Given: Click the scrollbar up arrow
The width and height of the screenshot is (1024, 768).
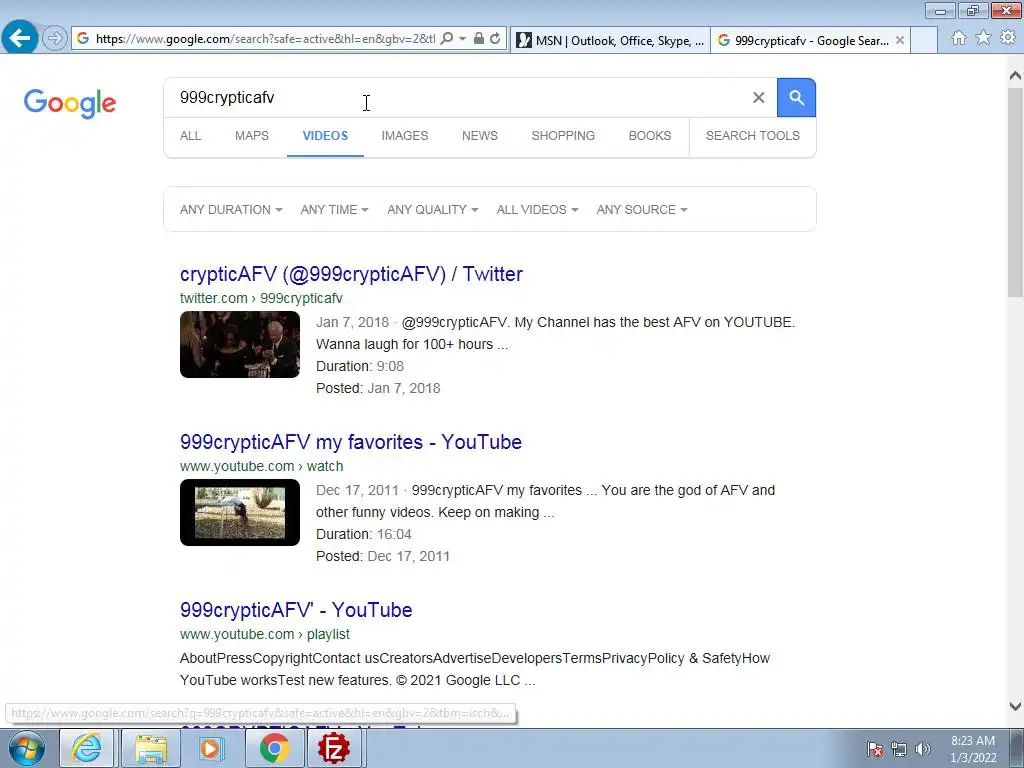Looking at the screenshot, I should [1015, 76].
